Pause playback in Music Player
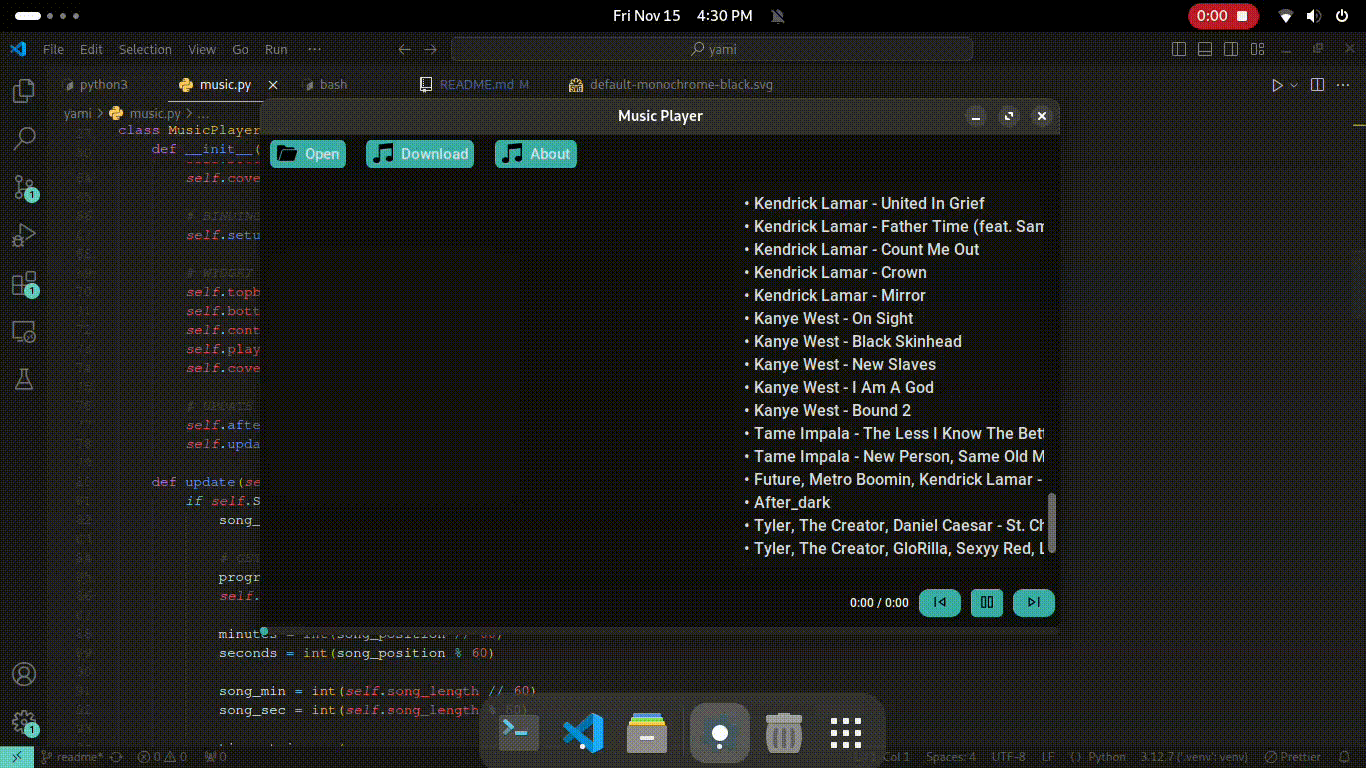 pos(986,602)
